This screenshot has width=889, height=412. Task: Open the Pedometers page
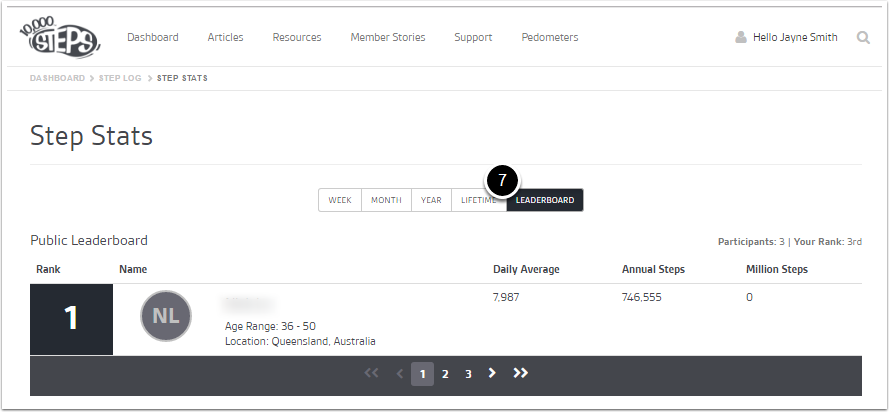point(550,38)
